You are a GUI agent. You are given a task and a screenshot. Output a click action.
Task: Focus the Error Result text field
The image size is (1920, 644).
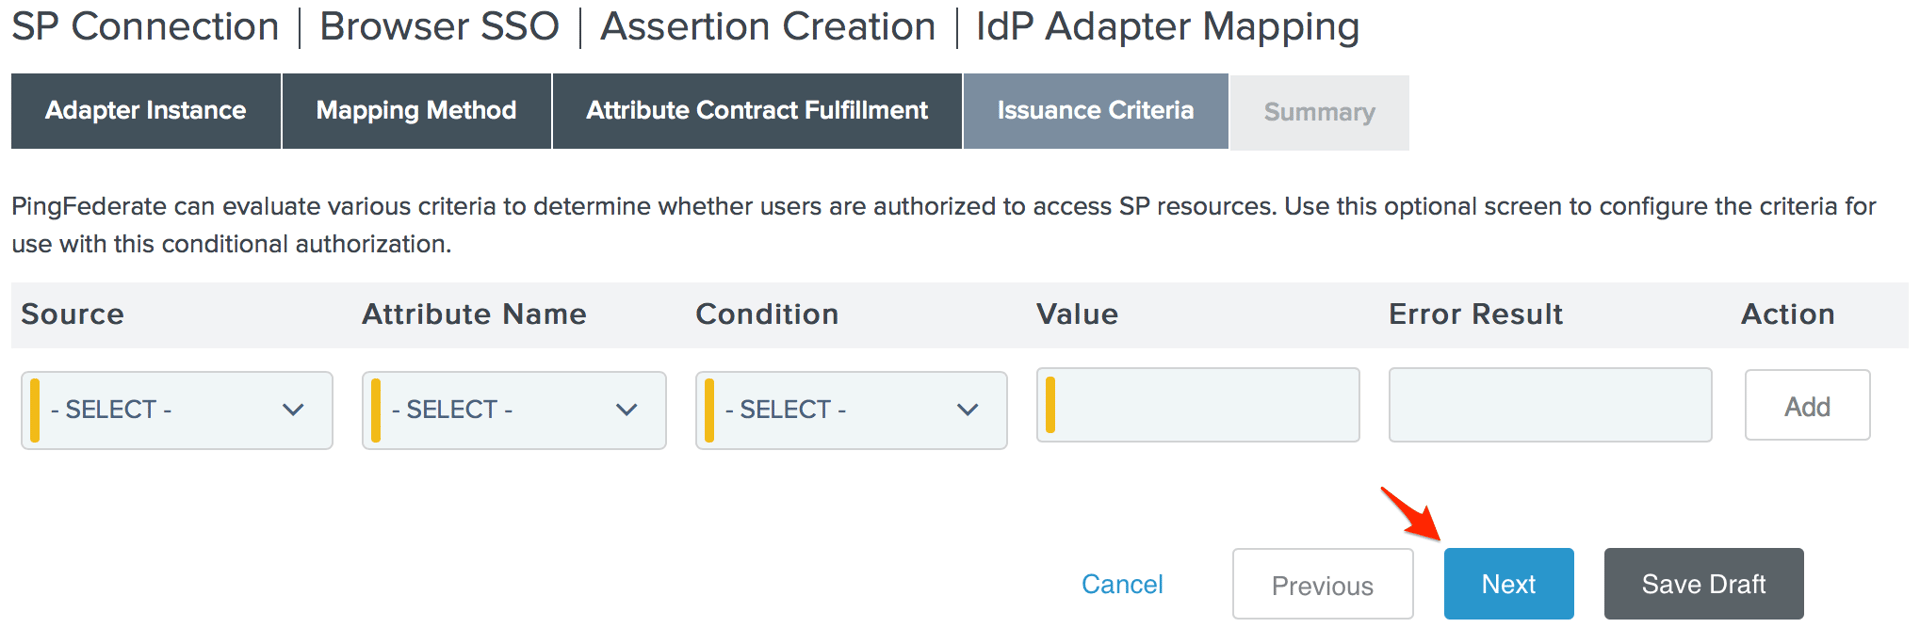(x=1549, y=405)
